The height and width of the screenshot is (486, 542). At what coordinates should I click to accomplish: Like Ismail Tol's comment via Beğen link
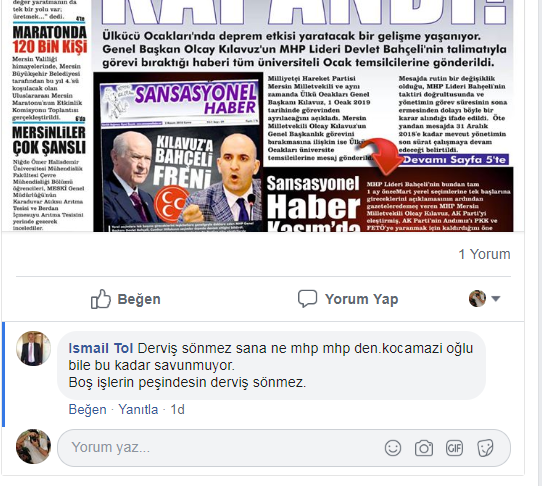(x=87, y=410)
